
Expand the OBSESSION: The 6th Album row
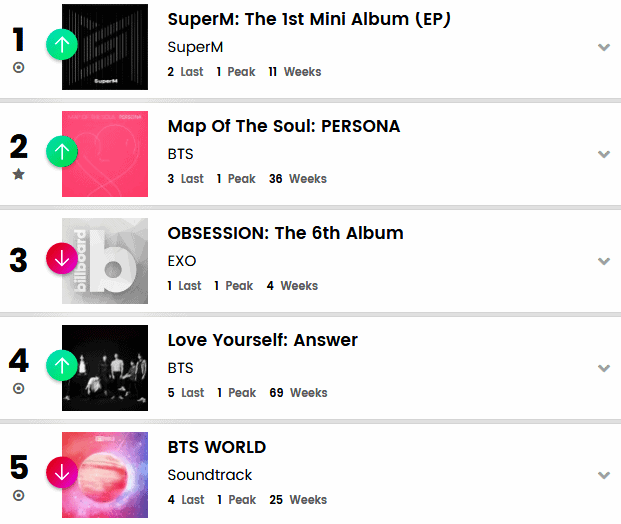pos(603,261)
